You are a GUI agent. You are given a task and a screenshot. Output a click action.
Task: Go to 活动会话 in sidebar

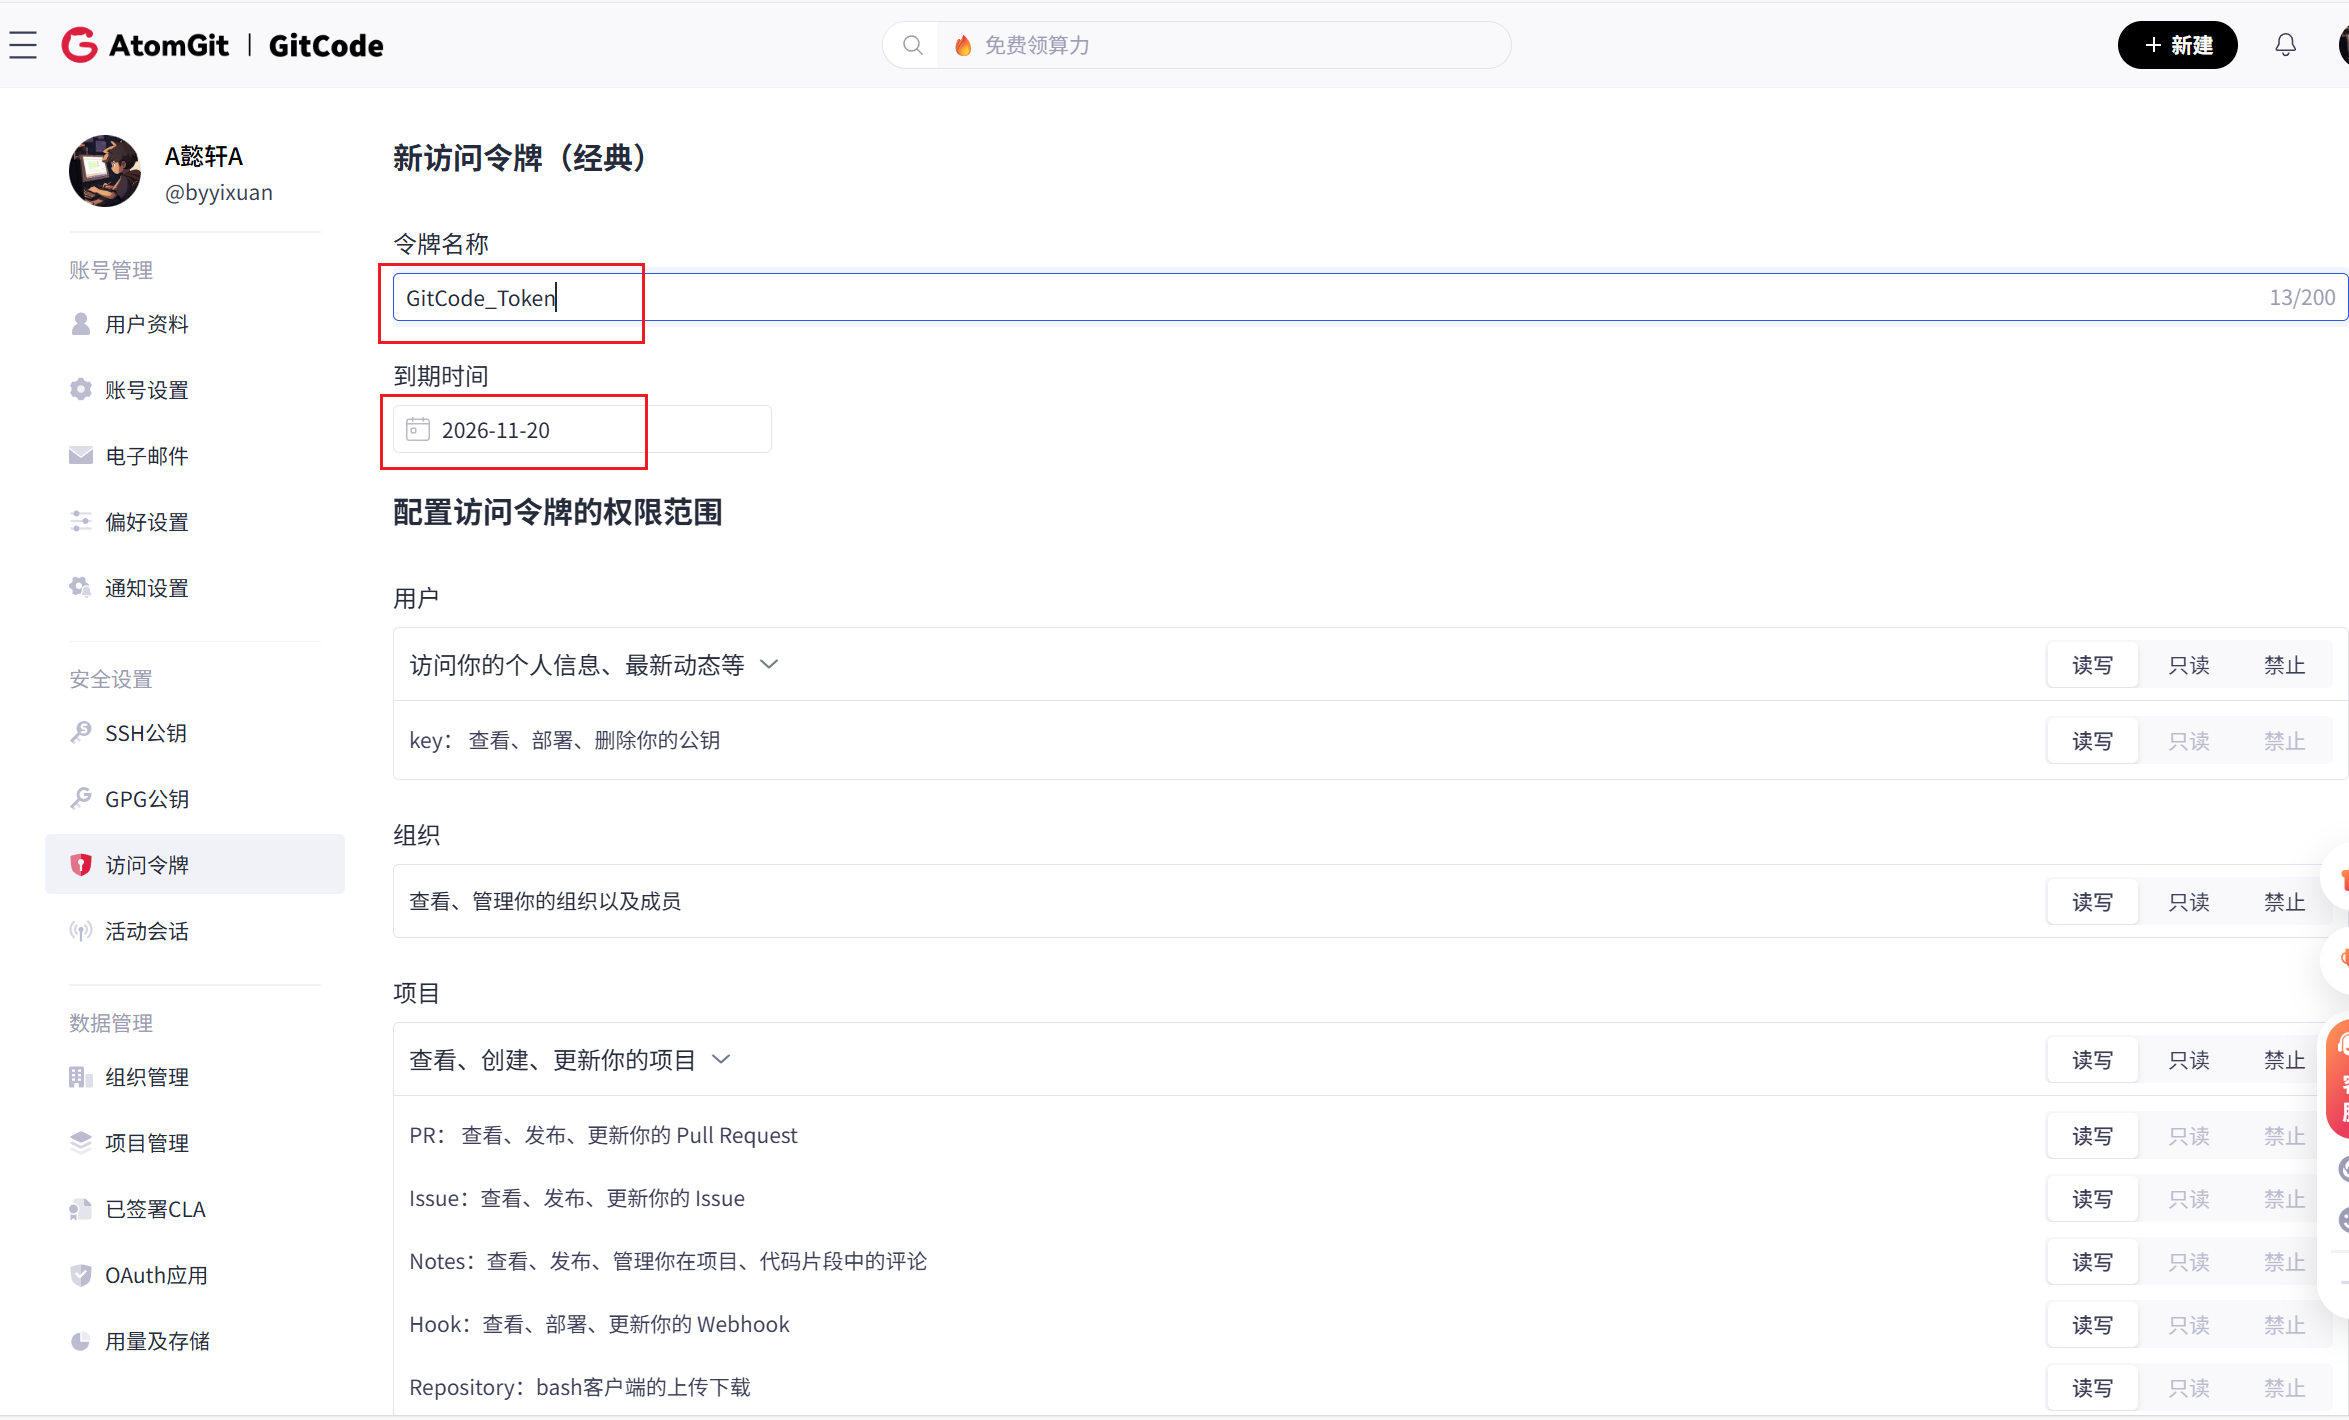pyautogui.click(x=147, y=931)
